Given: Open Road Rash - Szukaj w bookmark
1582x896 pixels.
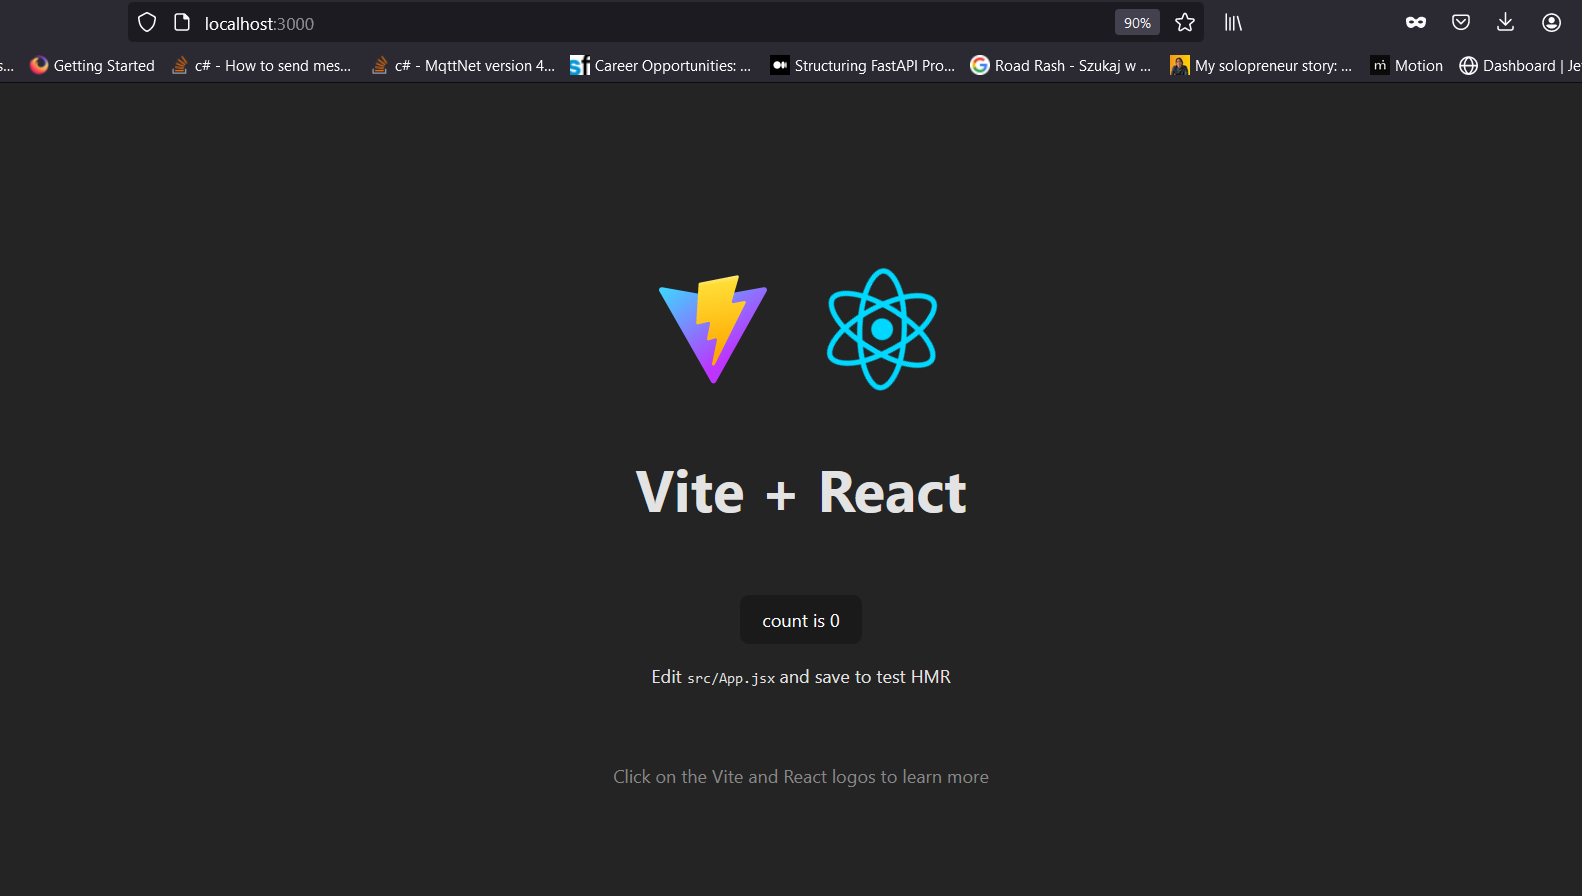Looking at the screenshot, I should coord(1061,65).
